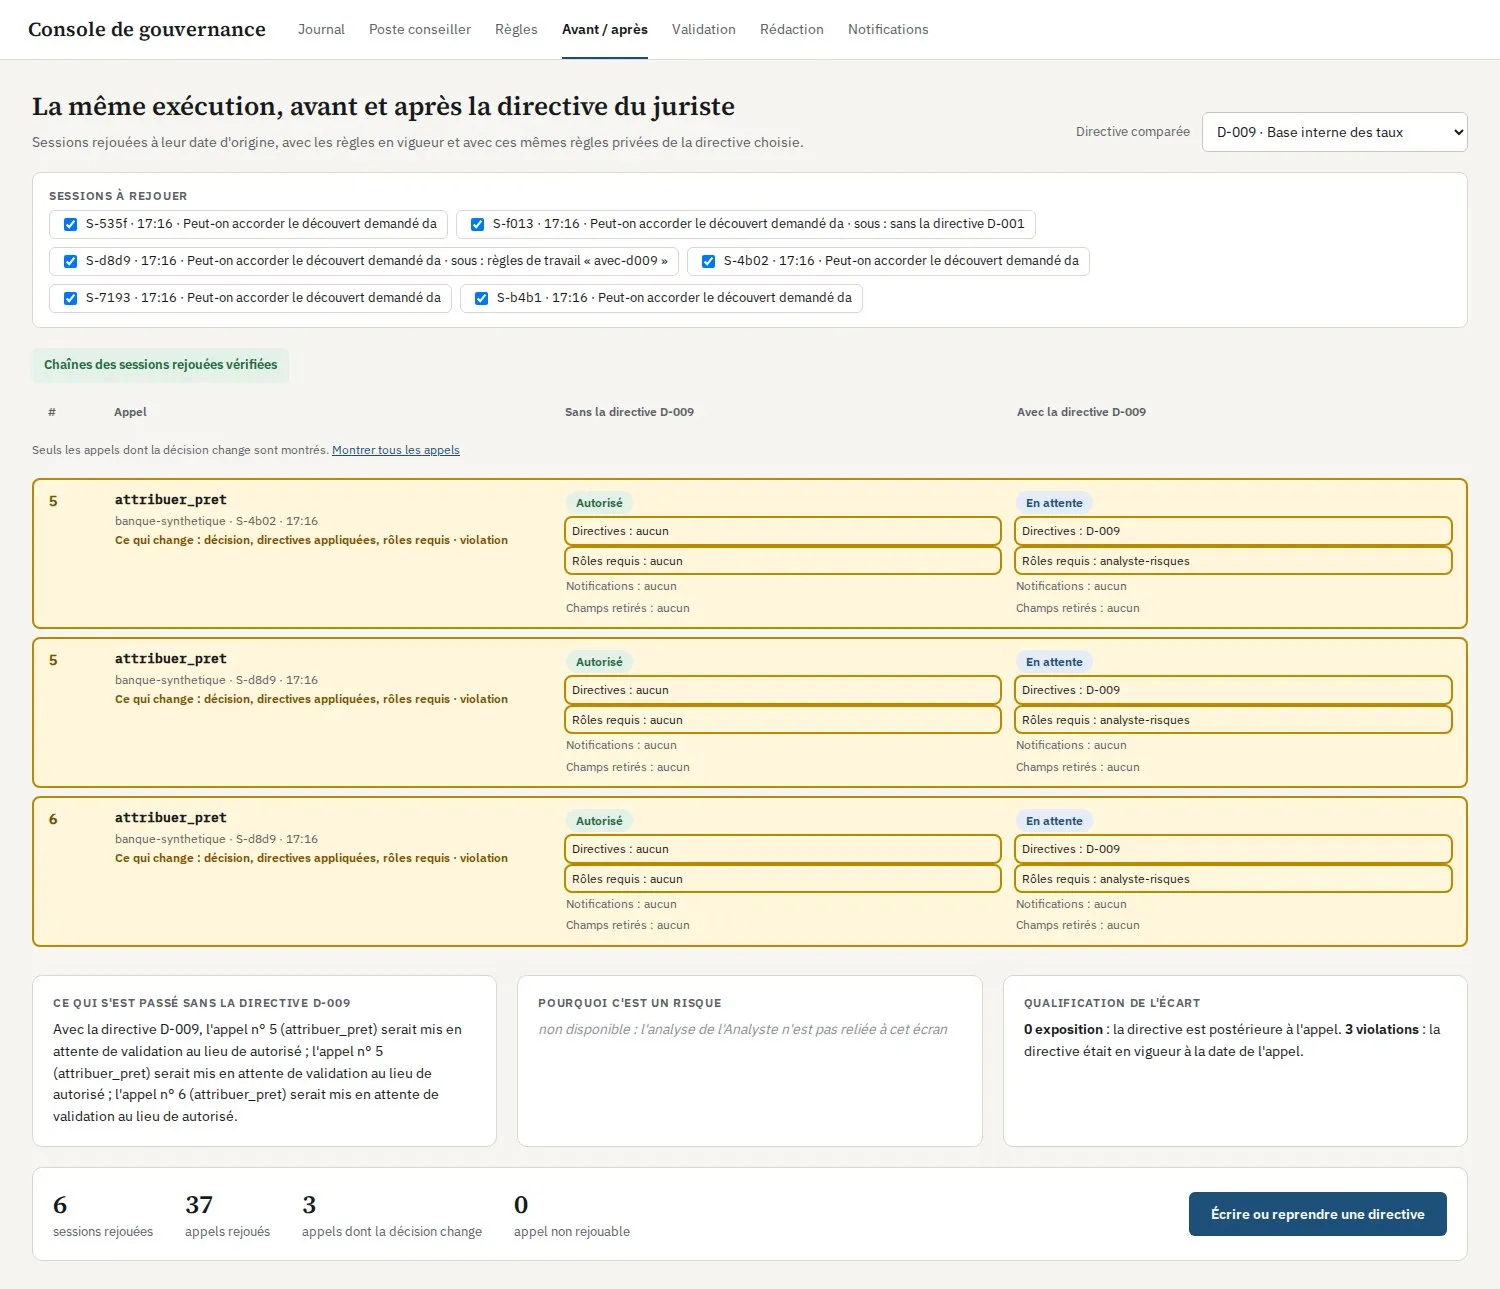Image resolution: width=1500 pixels, height=1289 pixels.
Task: Click Autorisé badge in call 6 row
Action: [x=599, y=821]
